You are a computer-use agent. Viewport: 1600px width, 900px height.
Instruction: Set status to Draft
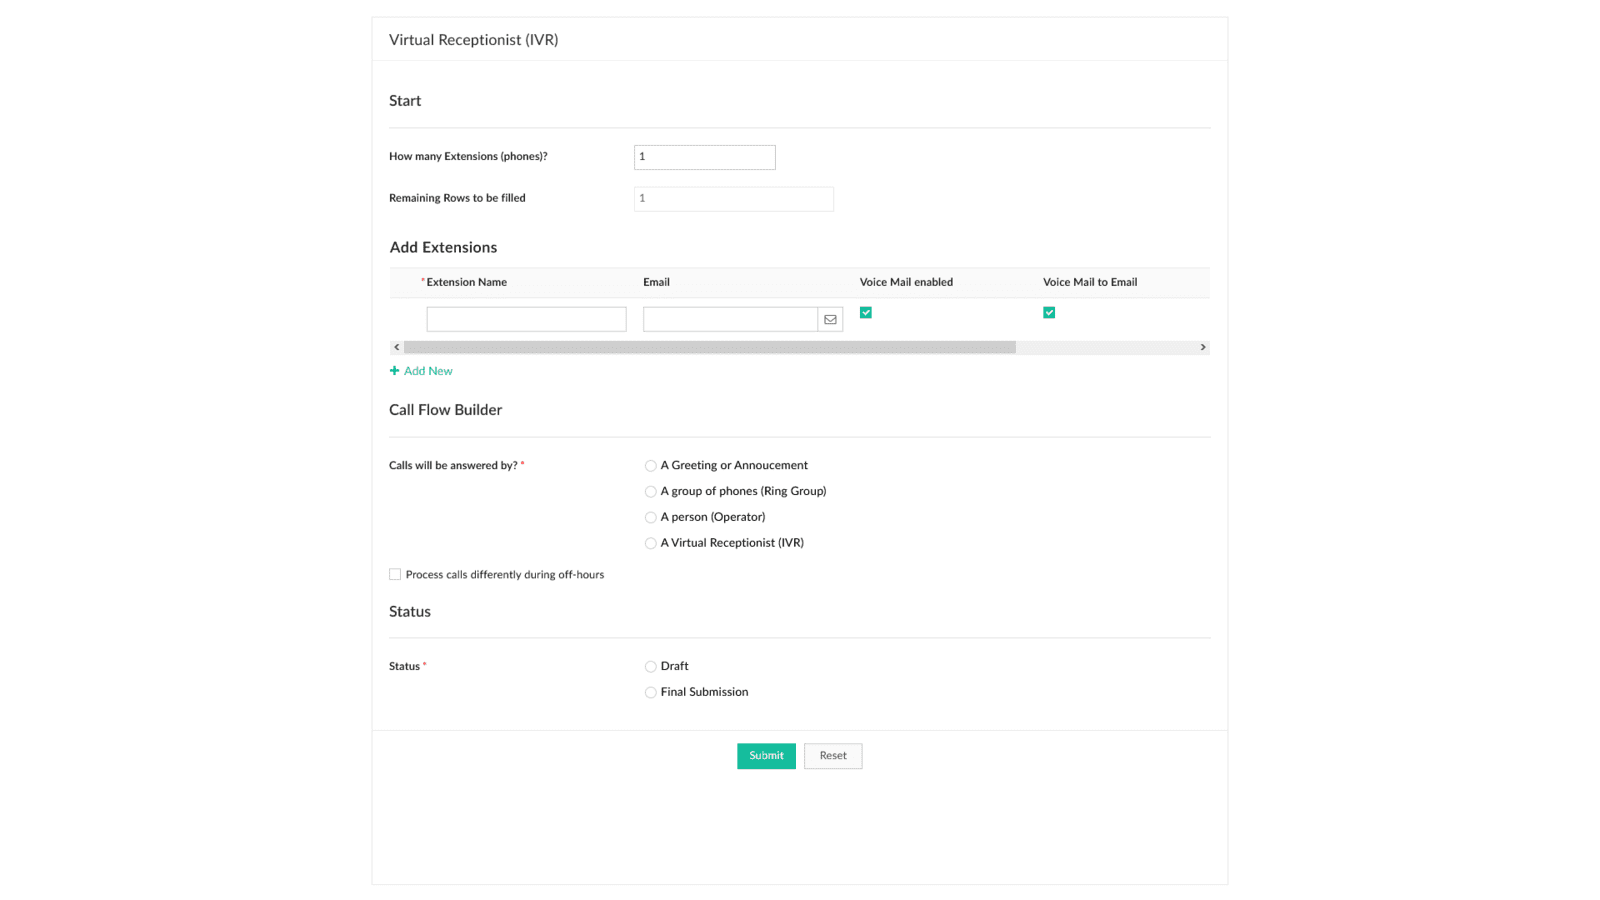point(651,667)
